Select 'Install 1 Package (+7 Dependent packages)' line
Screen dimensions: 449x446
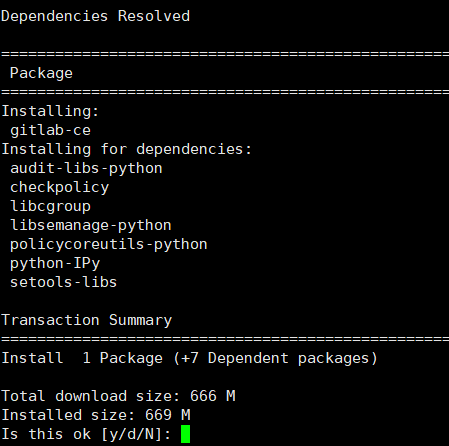[189, 358]
